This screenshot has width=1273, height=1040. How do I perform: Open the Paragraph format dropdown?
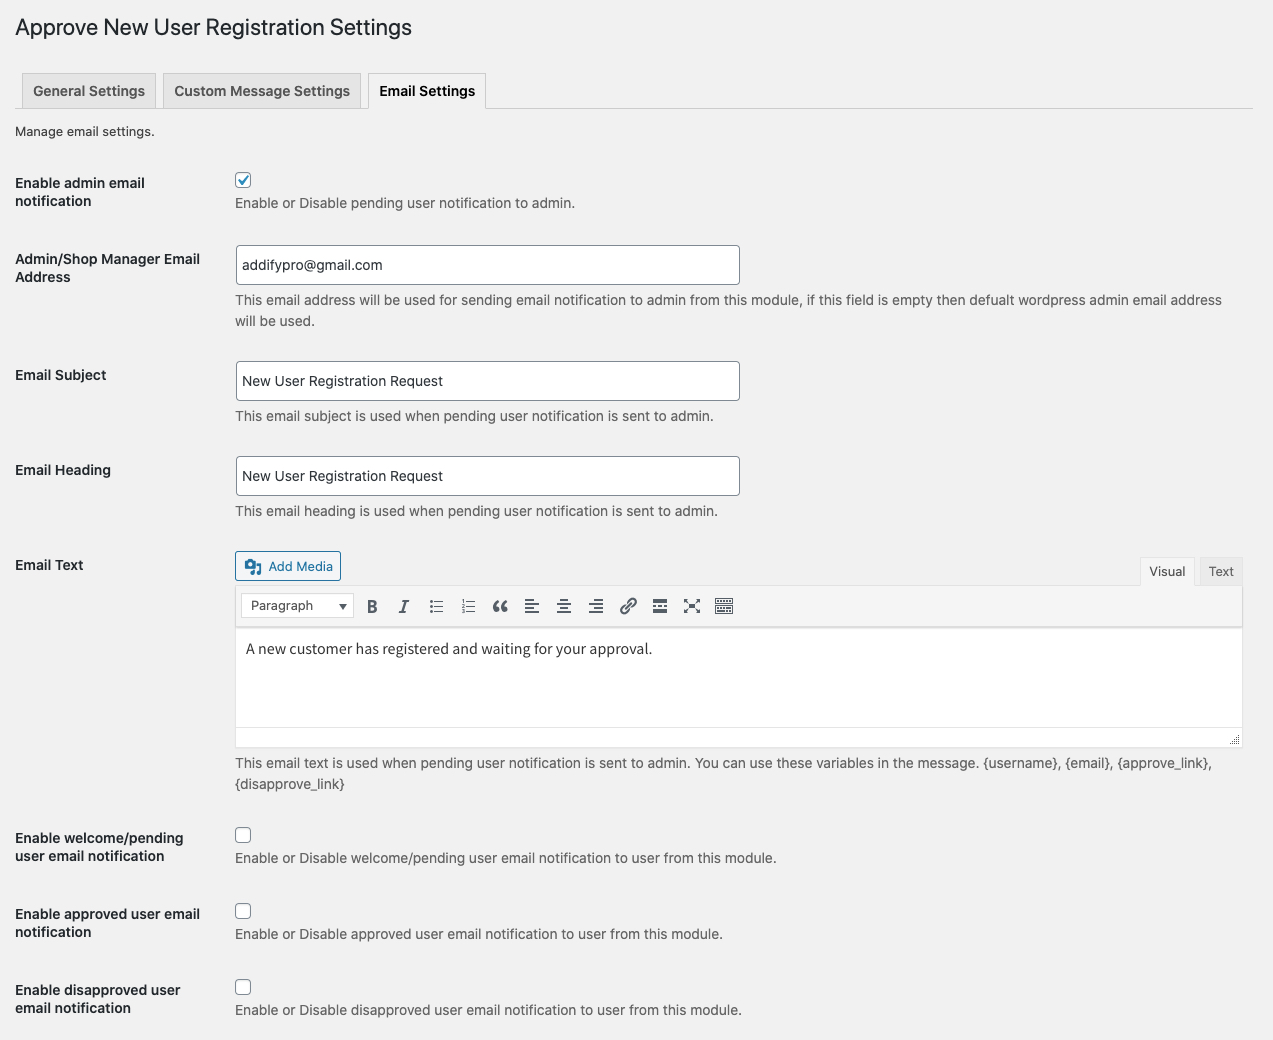click(296, 606)
